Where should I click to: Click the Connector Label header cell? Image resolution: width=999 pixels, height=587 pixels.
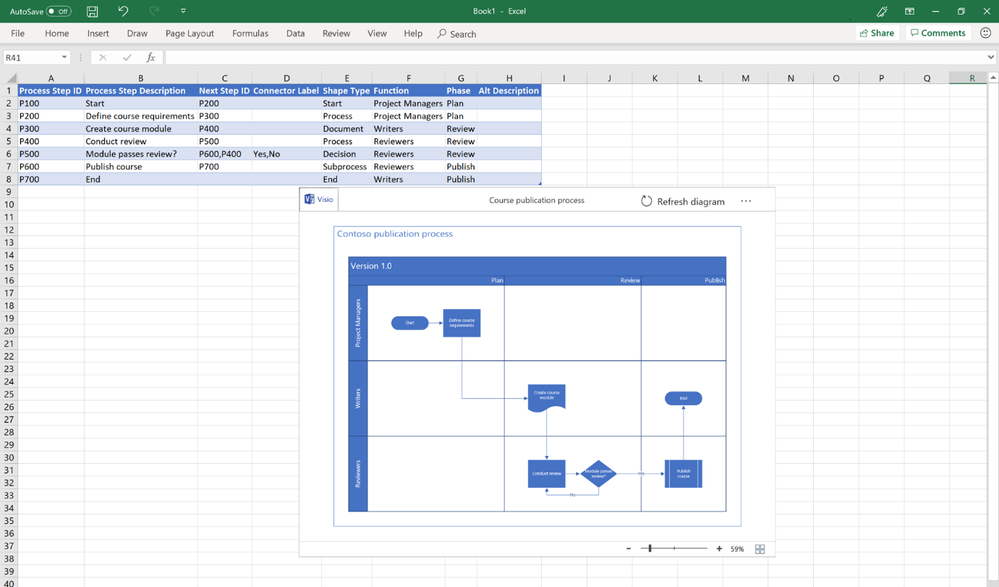coord(286,91)
